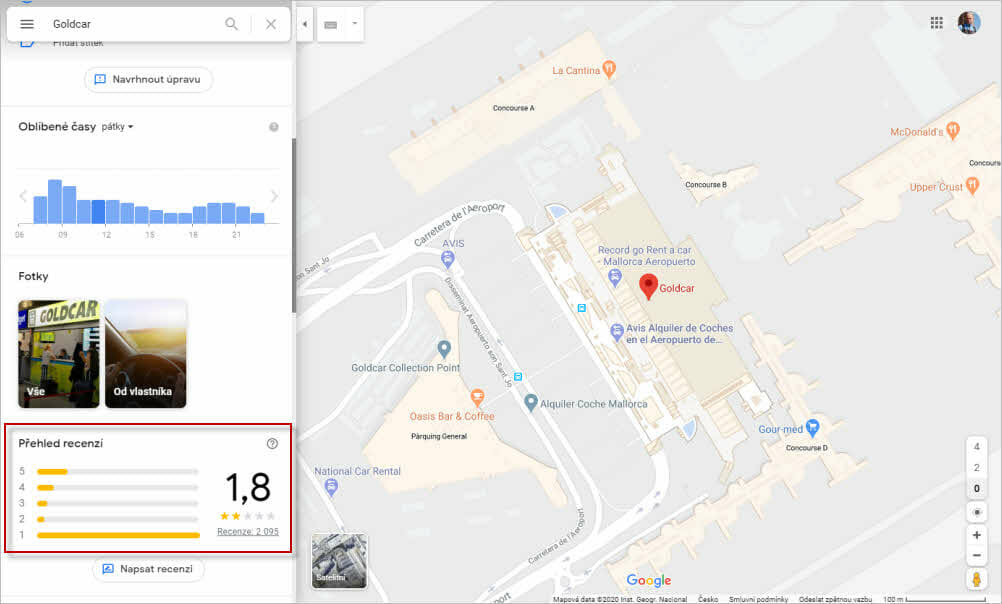Click the McDonald's restaurant marker
This screenshot has height=604, width=1002.
[x=953, y=130]
